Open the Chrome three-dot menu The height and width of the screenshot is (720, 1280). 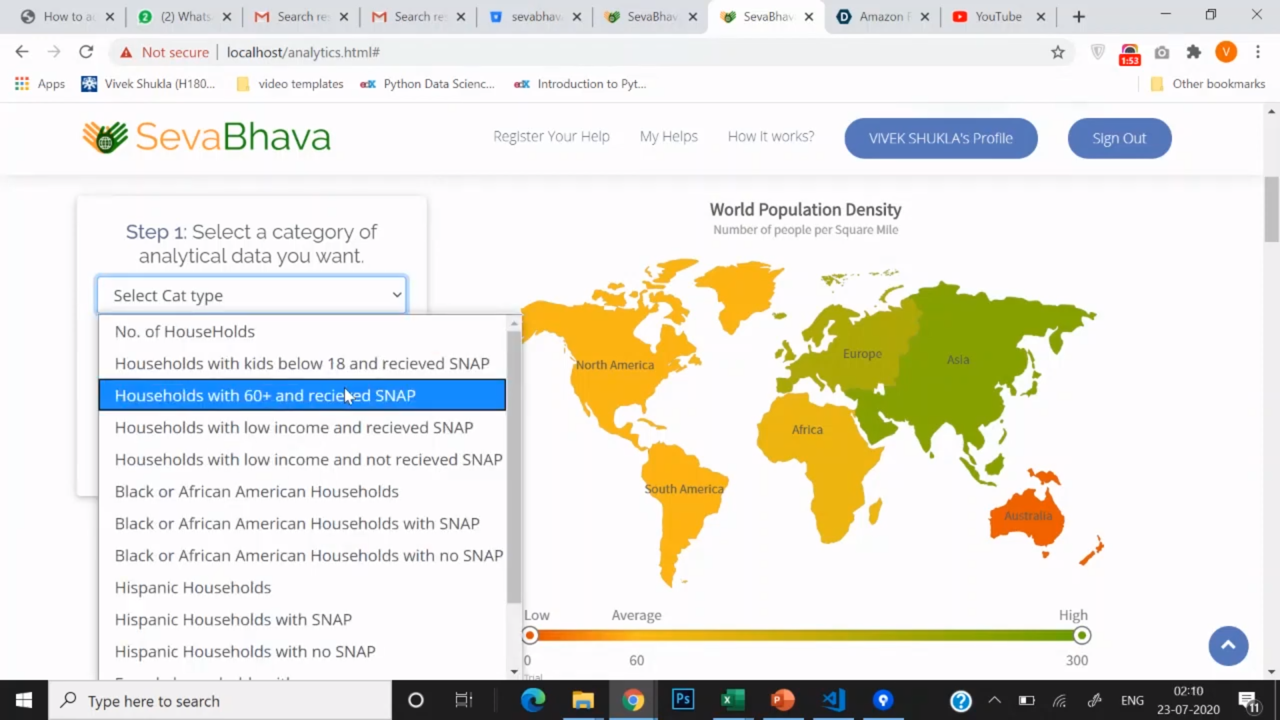tap(1258, 52)
